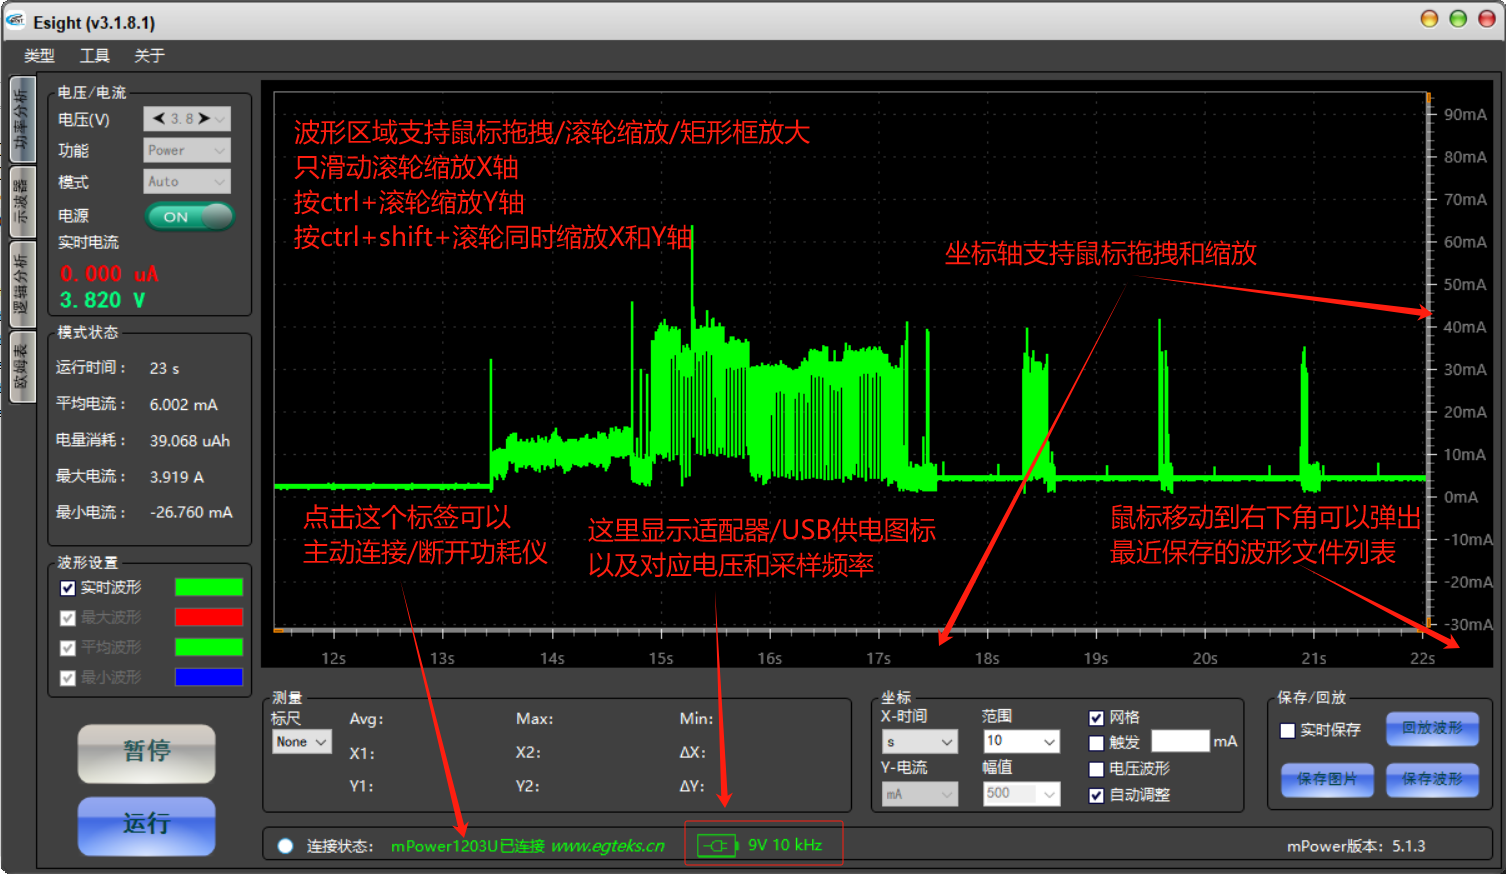1506x874 pixels.
Task: Click the right arrow to increase voltage
Action: tap(204, 119)
